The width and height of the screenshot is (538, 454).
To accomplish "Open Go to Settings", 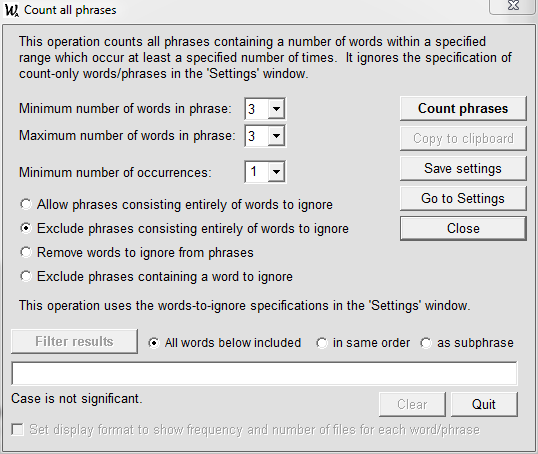I will (463, 198).
